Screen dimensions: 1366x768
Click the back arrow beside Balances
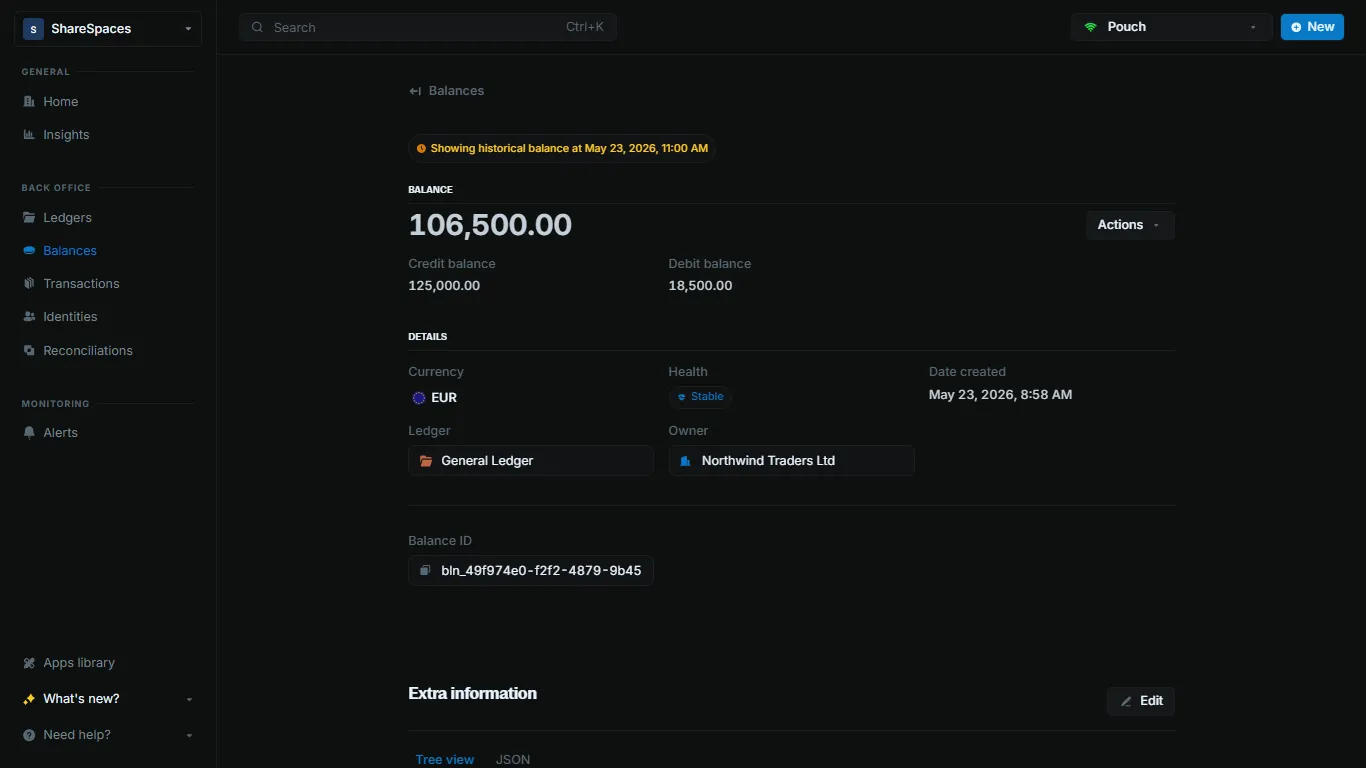point(415,91)
